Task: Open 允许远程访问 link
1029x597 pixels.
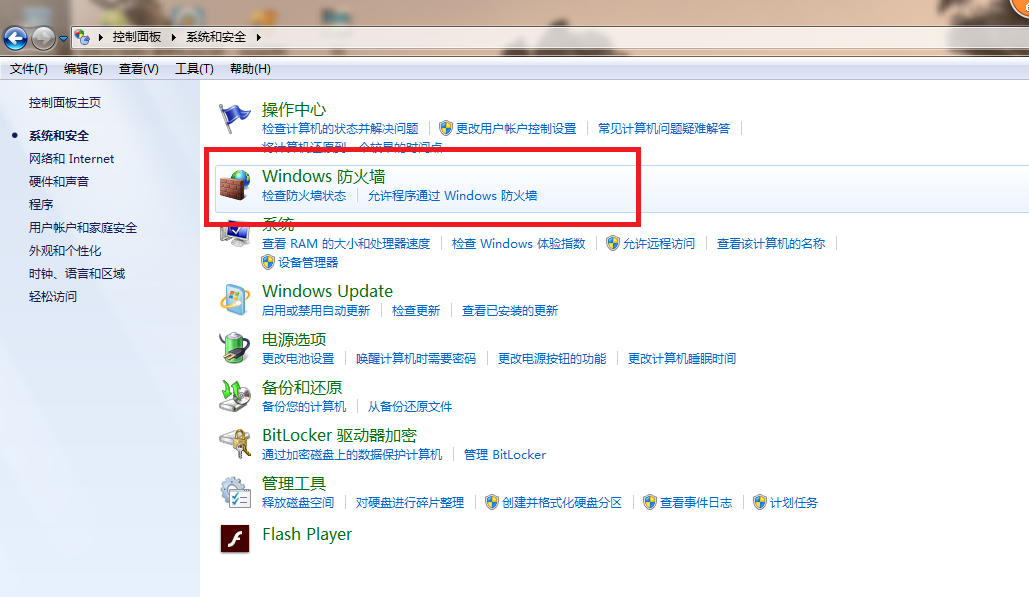Action: [659, 243]
